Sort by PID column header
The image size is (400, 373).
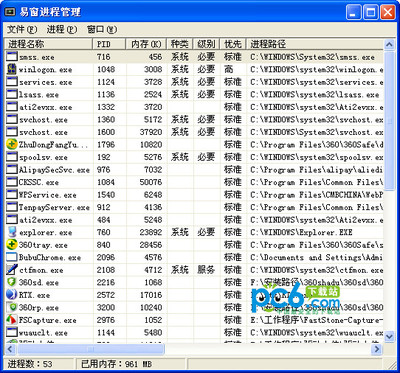[x=109, y=44]
